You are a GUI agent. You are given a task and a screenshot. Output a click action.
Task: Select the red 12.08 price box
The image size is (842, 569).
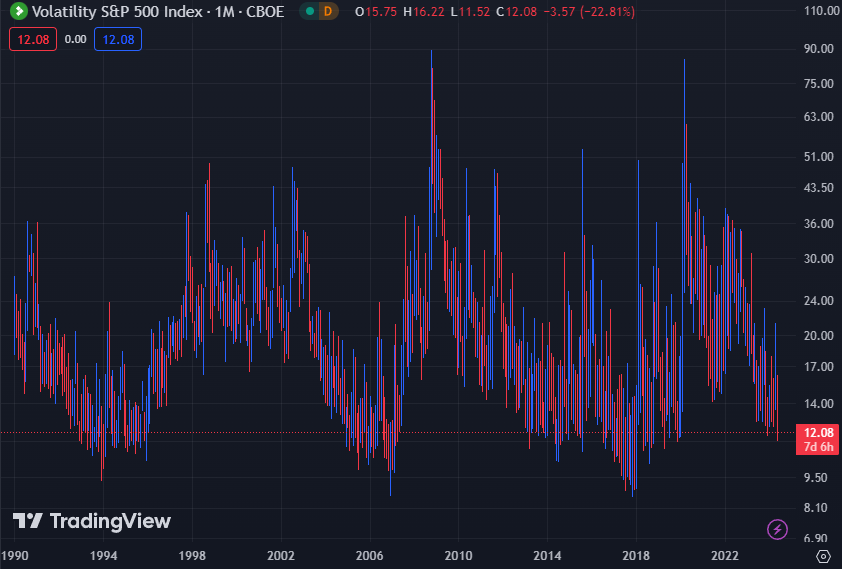[x=33, y=39]
